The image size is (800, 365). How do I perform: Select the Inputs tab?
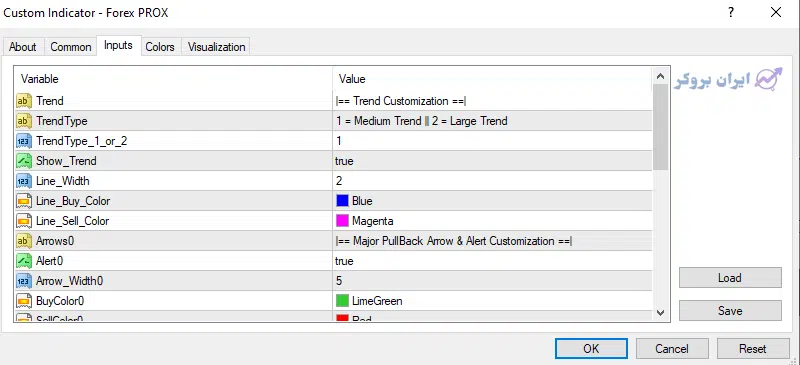pos(118,45)
